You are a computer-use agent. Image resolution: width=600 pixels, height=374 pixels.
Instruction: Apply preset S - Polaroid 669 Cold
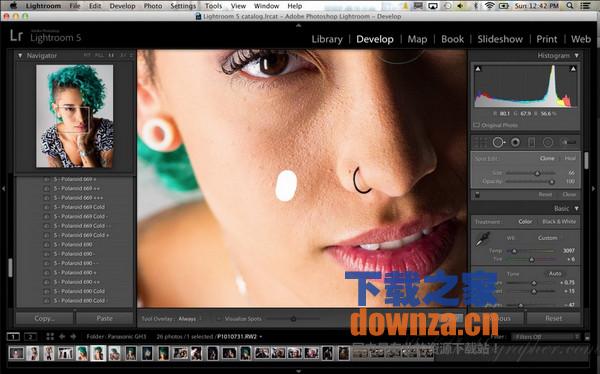[79, 207]
